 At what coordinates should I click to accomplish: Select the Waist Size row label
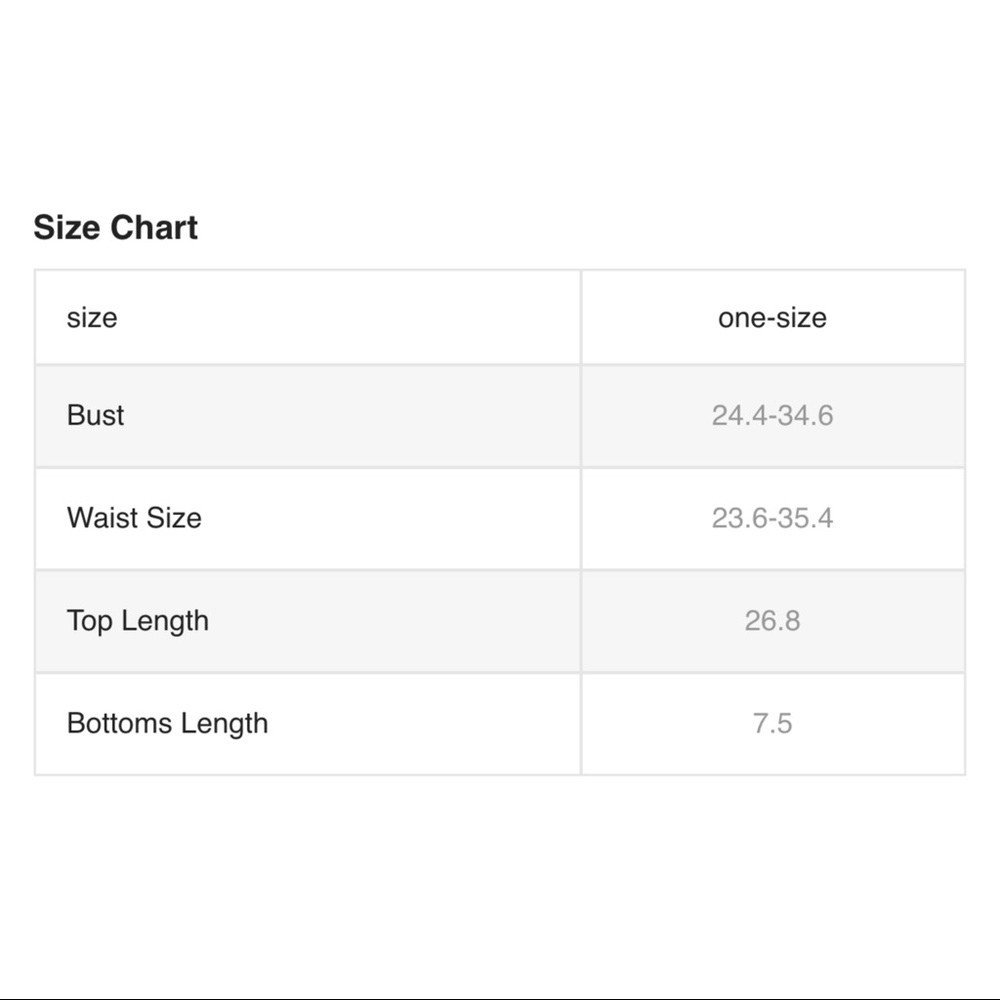(134, 518)
